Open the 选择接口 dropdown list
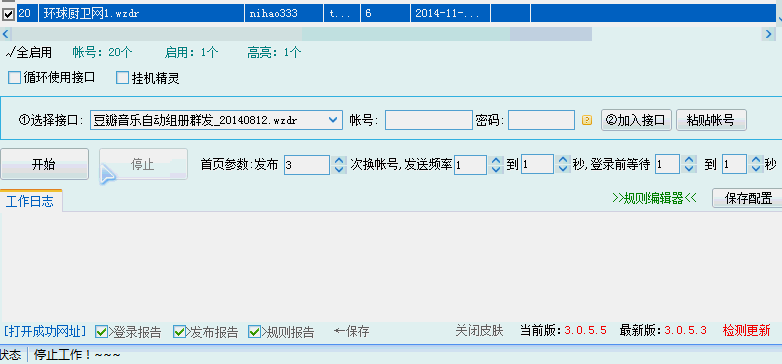782x364 pixels. tap(333, 120)
